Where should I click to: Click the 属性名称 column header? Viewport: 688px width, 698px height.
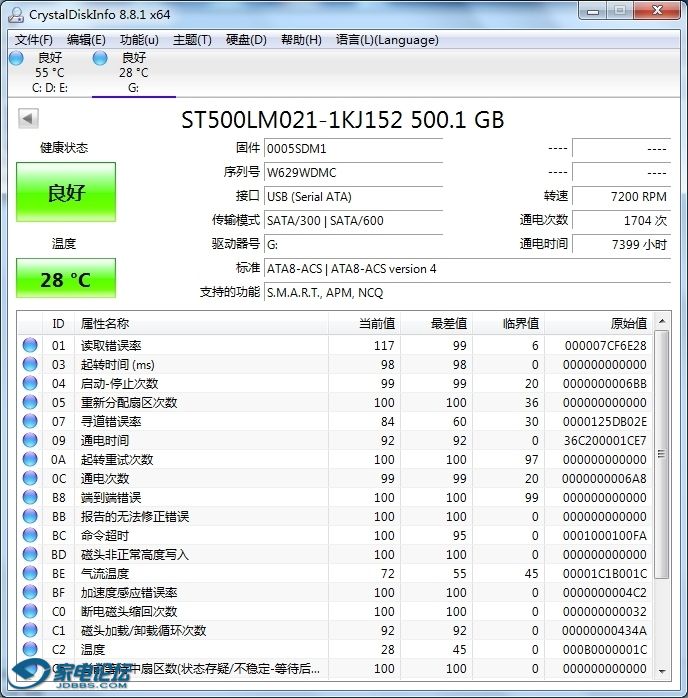pyautogui.click(x=202, y=324)
